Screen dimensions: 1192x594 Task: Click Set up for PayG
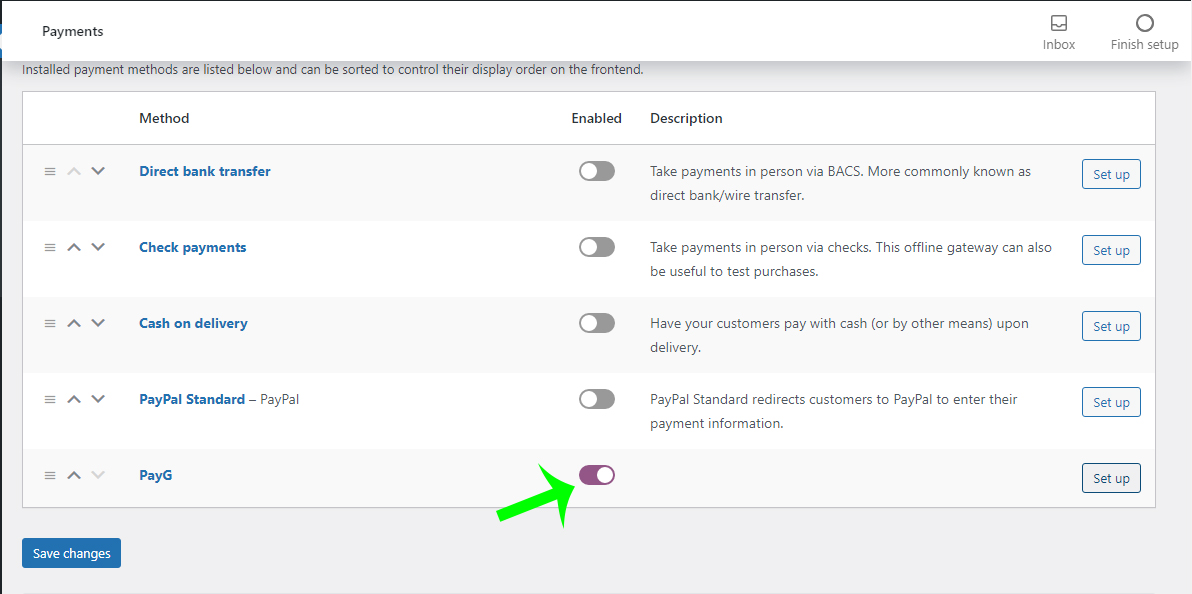coord(1111,478)
